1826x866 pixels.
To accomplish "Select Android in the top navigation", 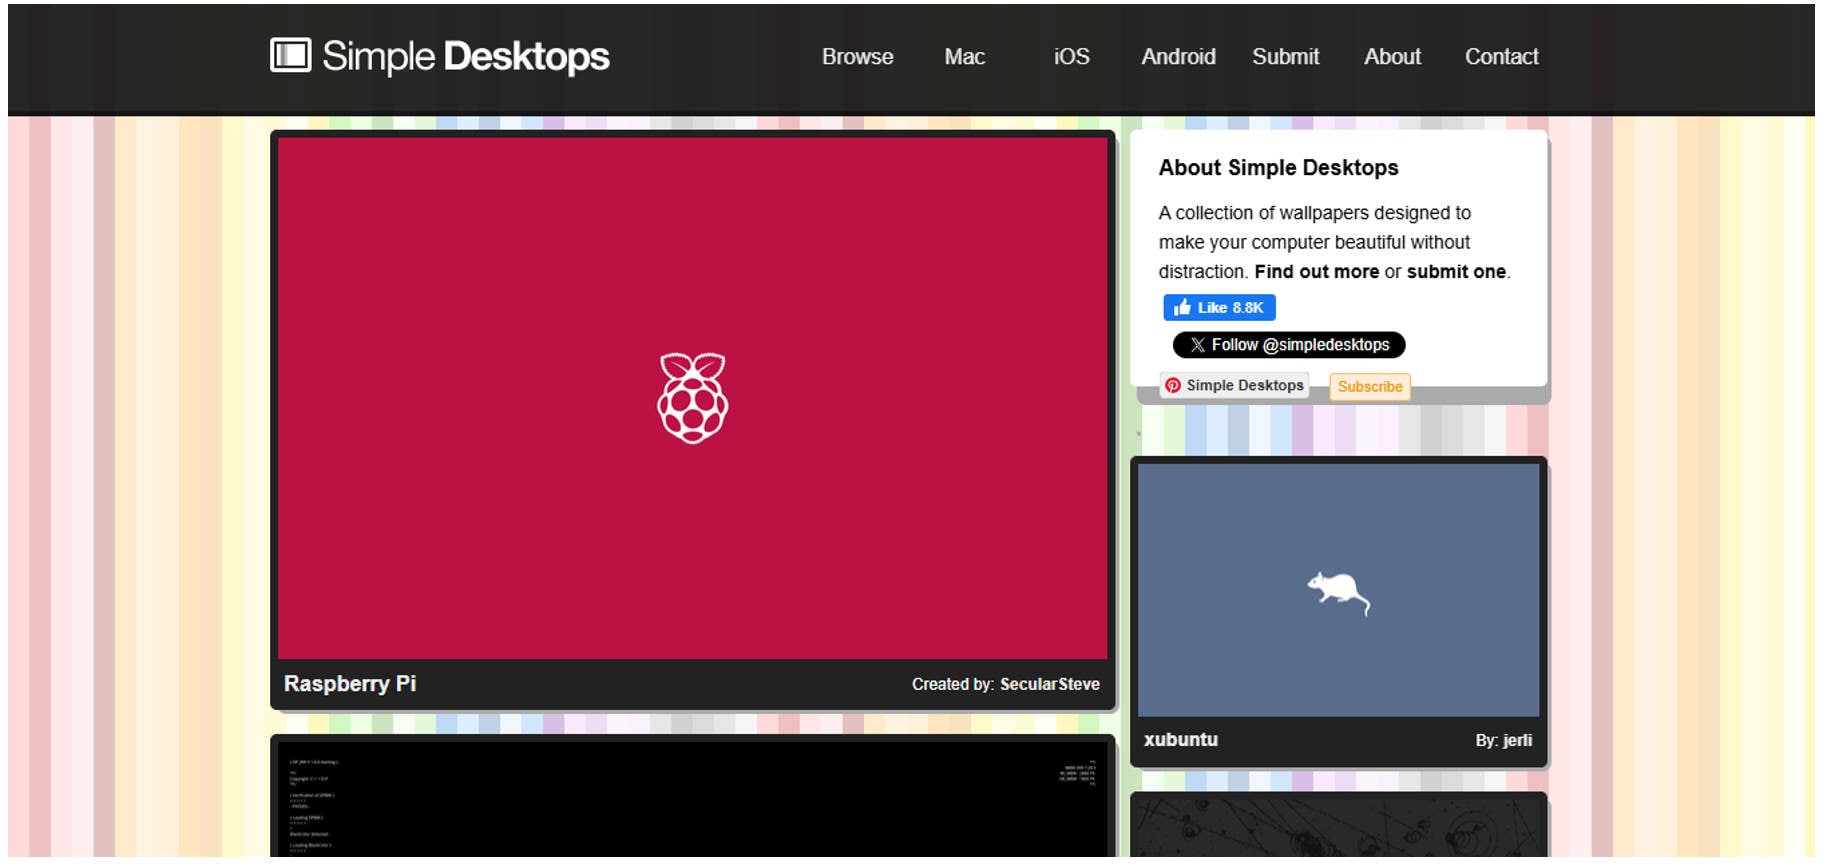I will (1178, 57).
